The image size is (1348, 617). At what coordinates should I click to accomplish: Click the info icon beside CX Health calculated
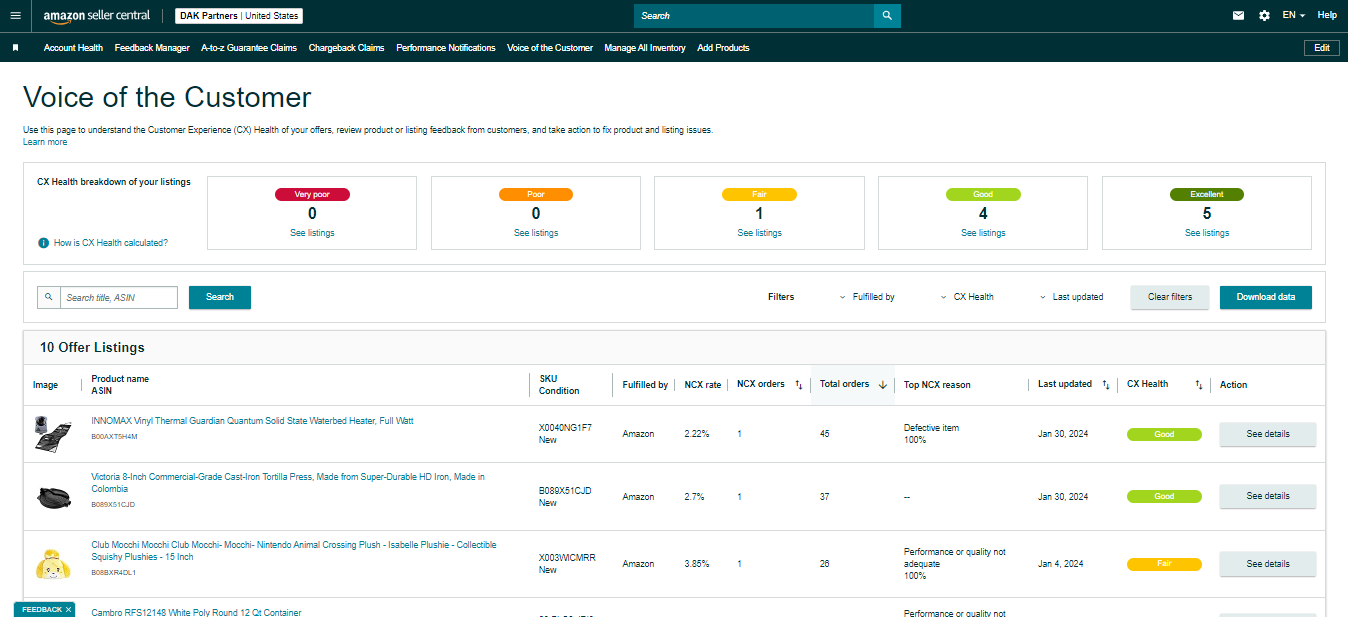pyautogui.click(x=43, y=243)
